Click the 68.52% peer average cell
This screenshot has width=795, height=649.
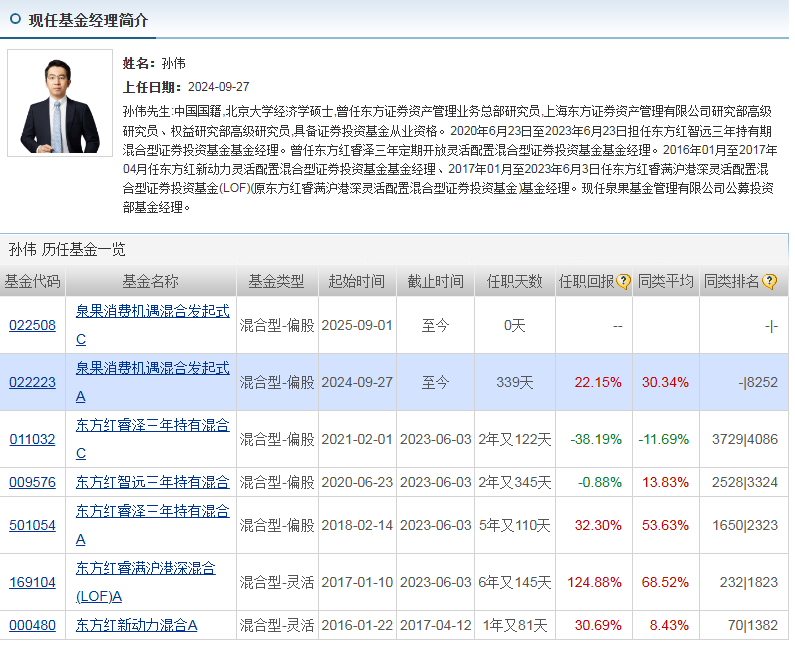(665, 582)
